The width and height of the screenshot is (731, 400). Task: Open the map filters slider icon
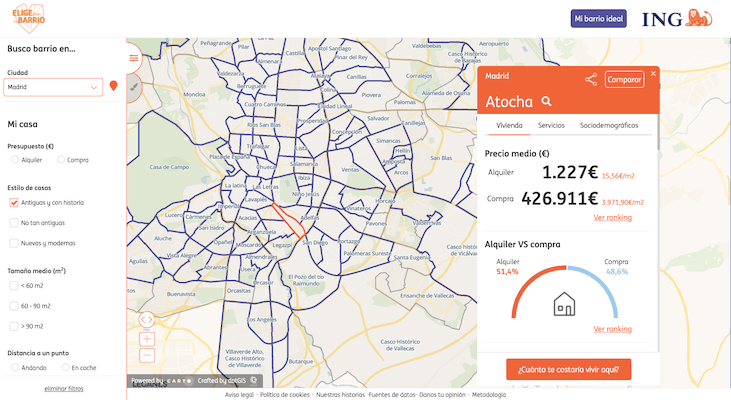click(134, 58)
